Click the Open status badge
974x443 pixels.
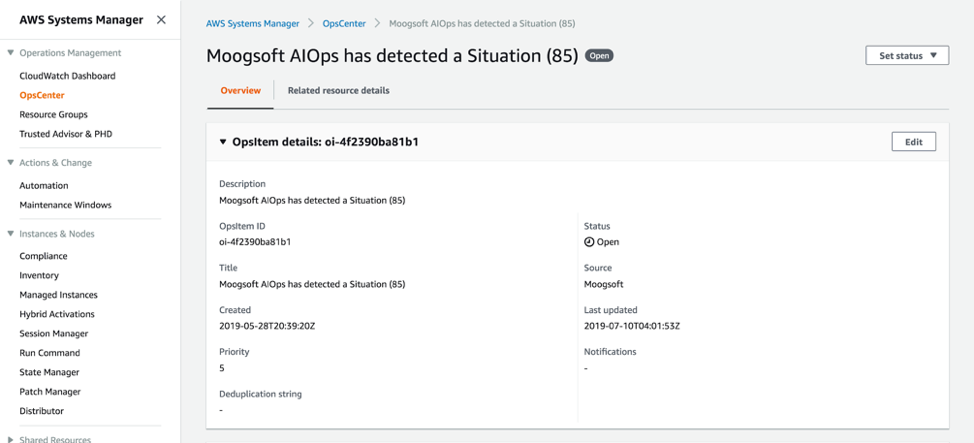pyautogui.click(x=599, y=56)
